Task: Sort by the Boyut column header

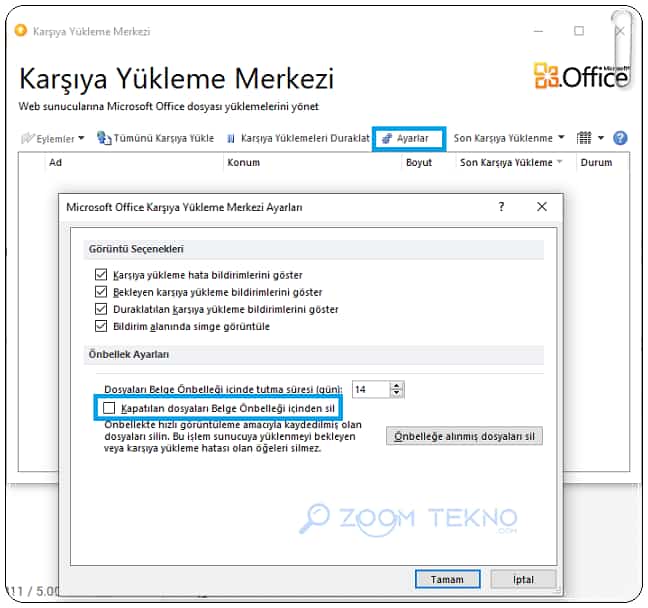Action: tap(419, 162)
